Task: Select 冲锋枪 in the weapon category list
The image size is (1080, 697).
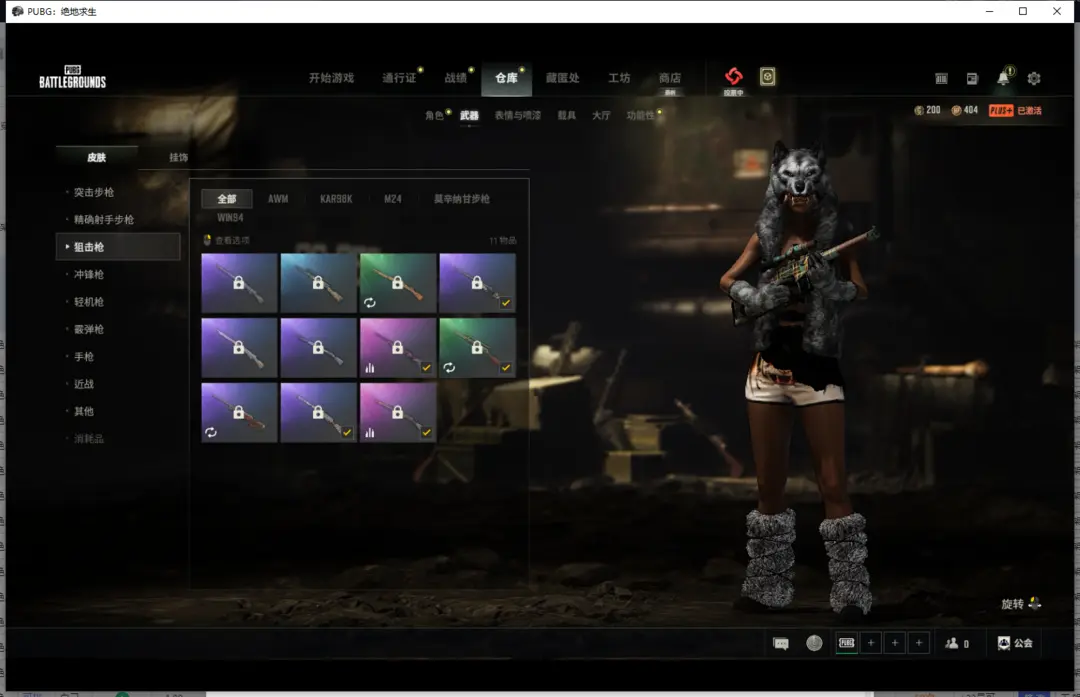Action: tap(89, 274)
